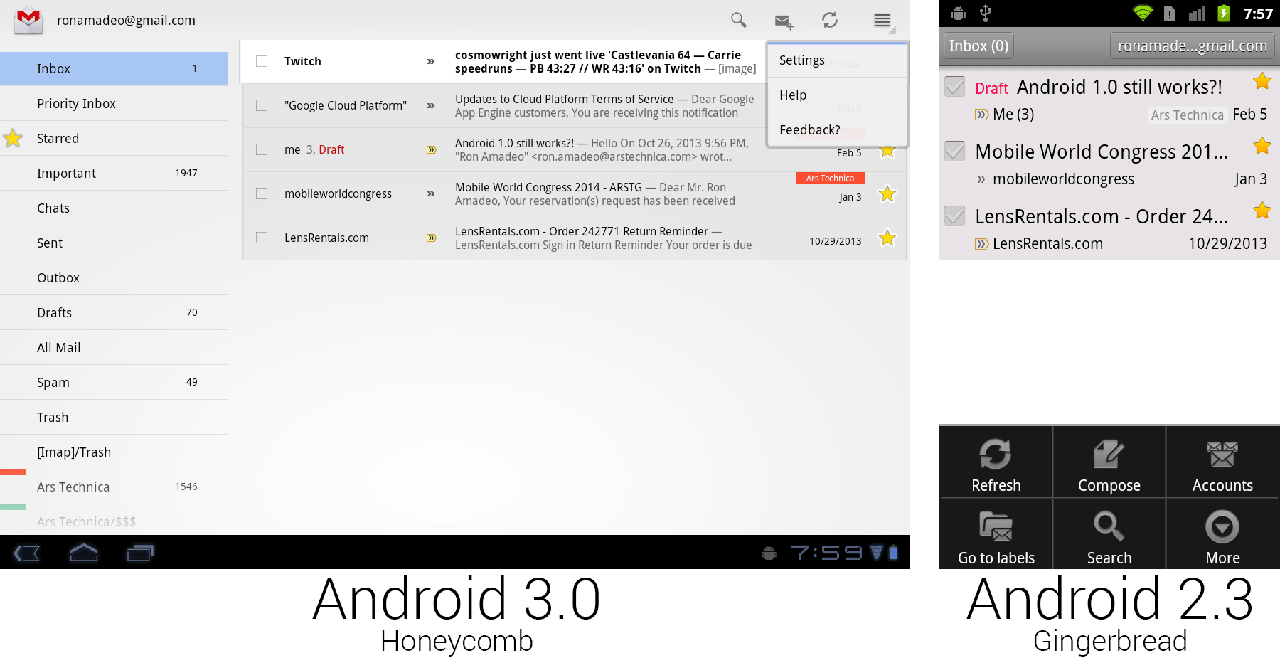Tap the Android home navigation button
The image size is (1280, 658).
[83, 552]
